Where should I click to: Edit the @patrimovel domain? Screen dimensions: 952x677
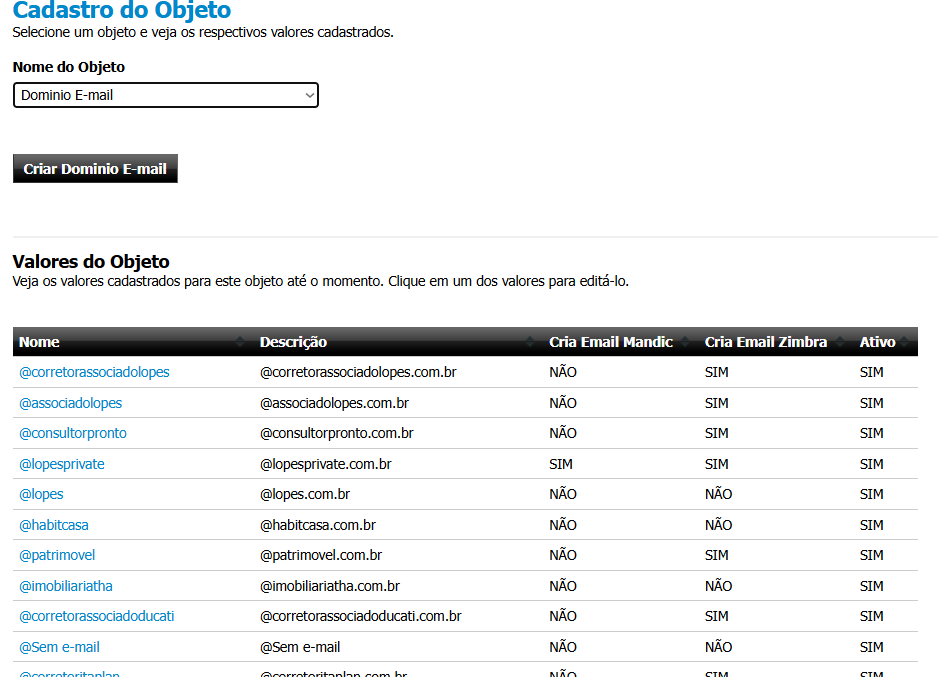pyautogui.click(x=57, y=555)
